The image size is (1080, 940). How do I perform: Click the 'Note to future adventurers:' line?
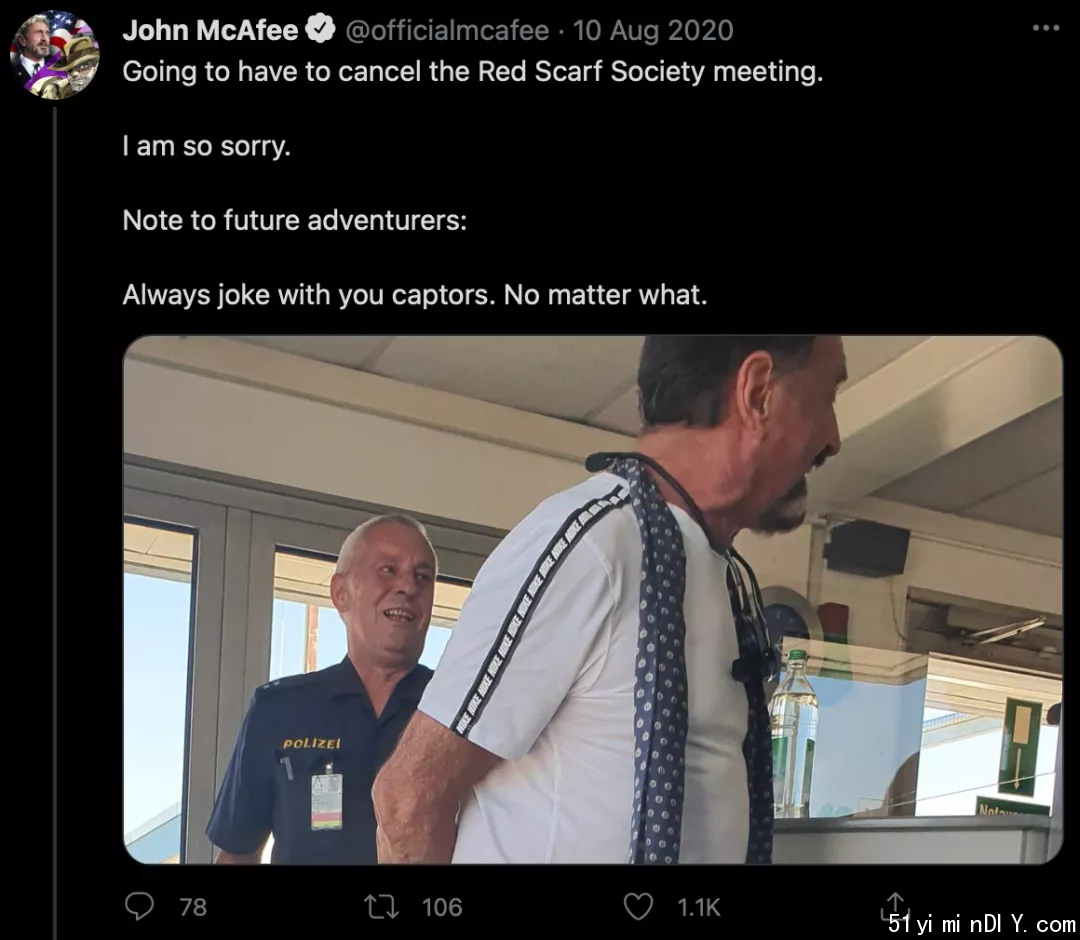click(295, 220)
